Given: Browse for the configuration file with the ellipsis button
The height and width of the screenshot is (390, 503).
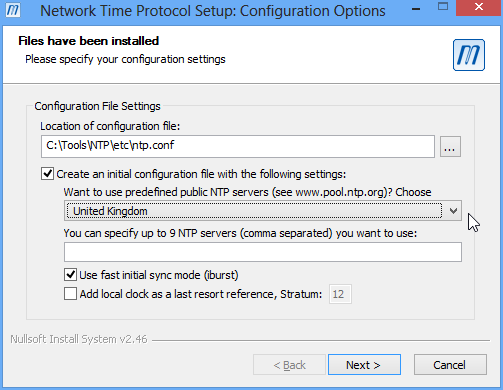Looking at the screenshot, I should pyautogui.click(x=450, y=146).
